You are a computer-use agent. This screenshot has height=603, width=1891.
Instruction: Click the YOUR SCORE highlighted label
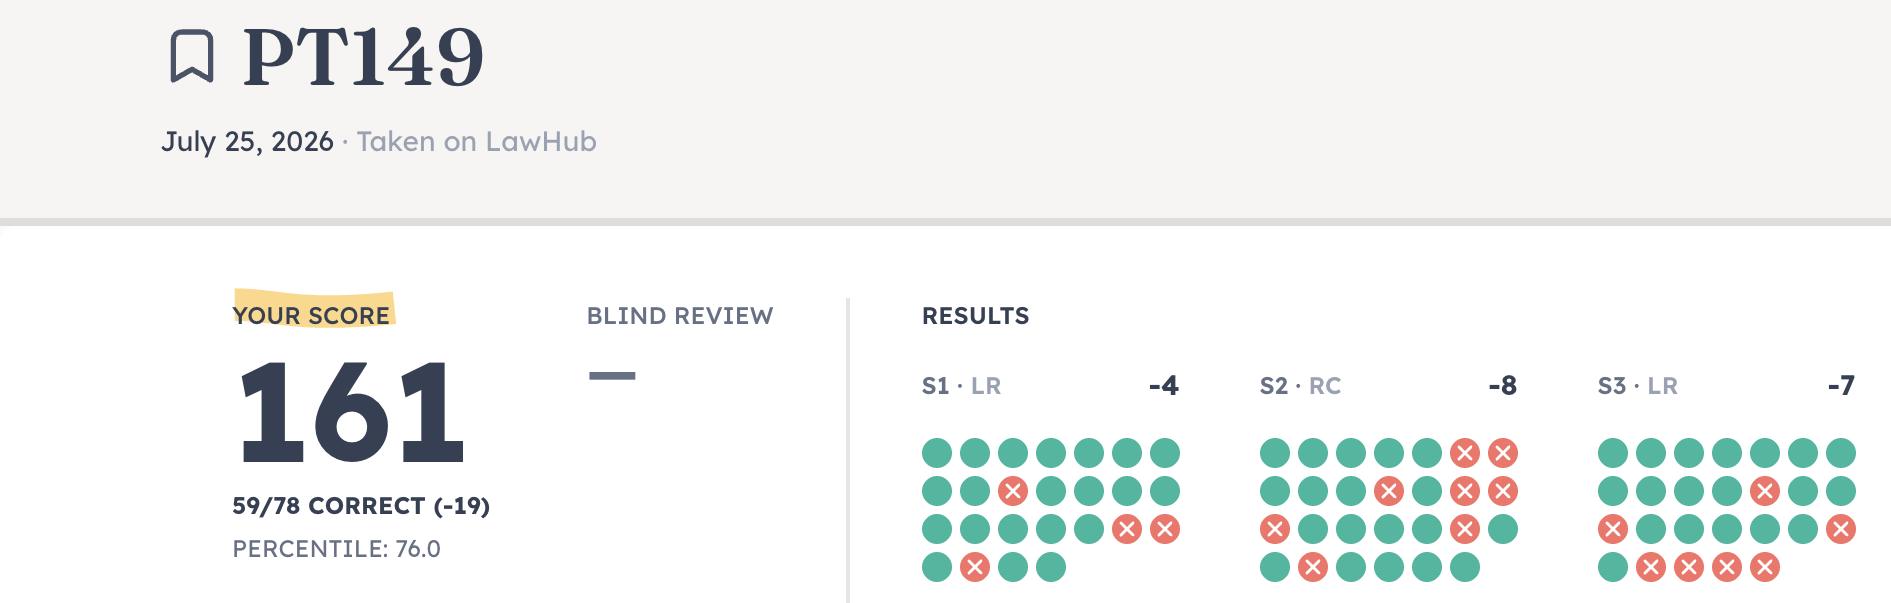click(x=311, y=315)
